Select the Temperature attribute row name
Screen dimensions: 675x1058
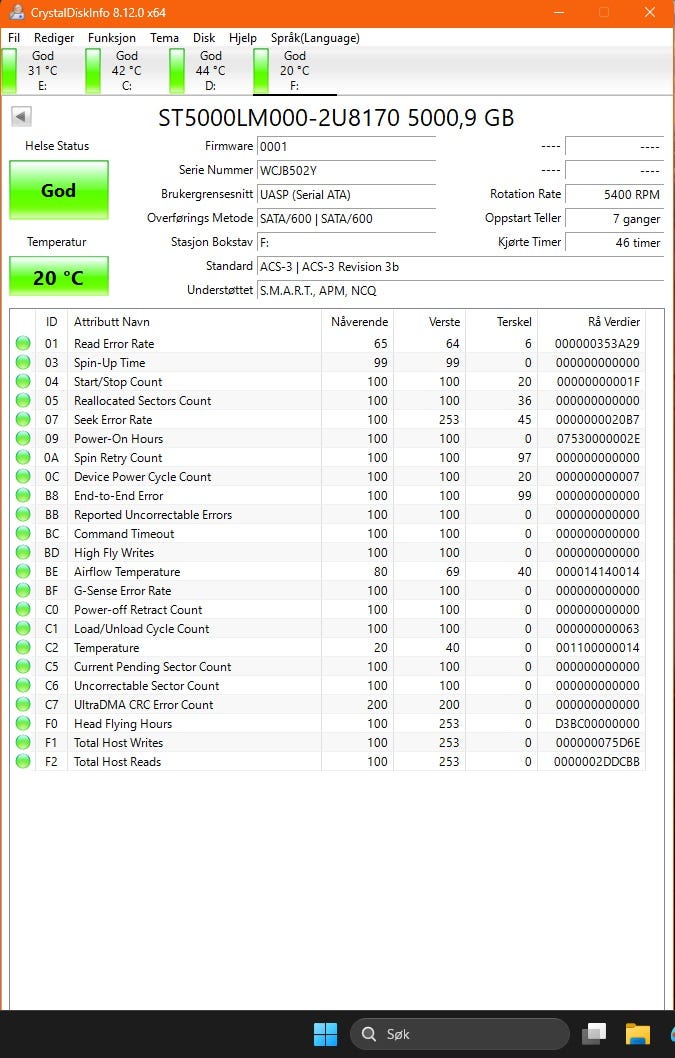coord(107,648)
